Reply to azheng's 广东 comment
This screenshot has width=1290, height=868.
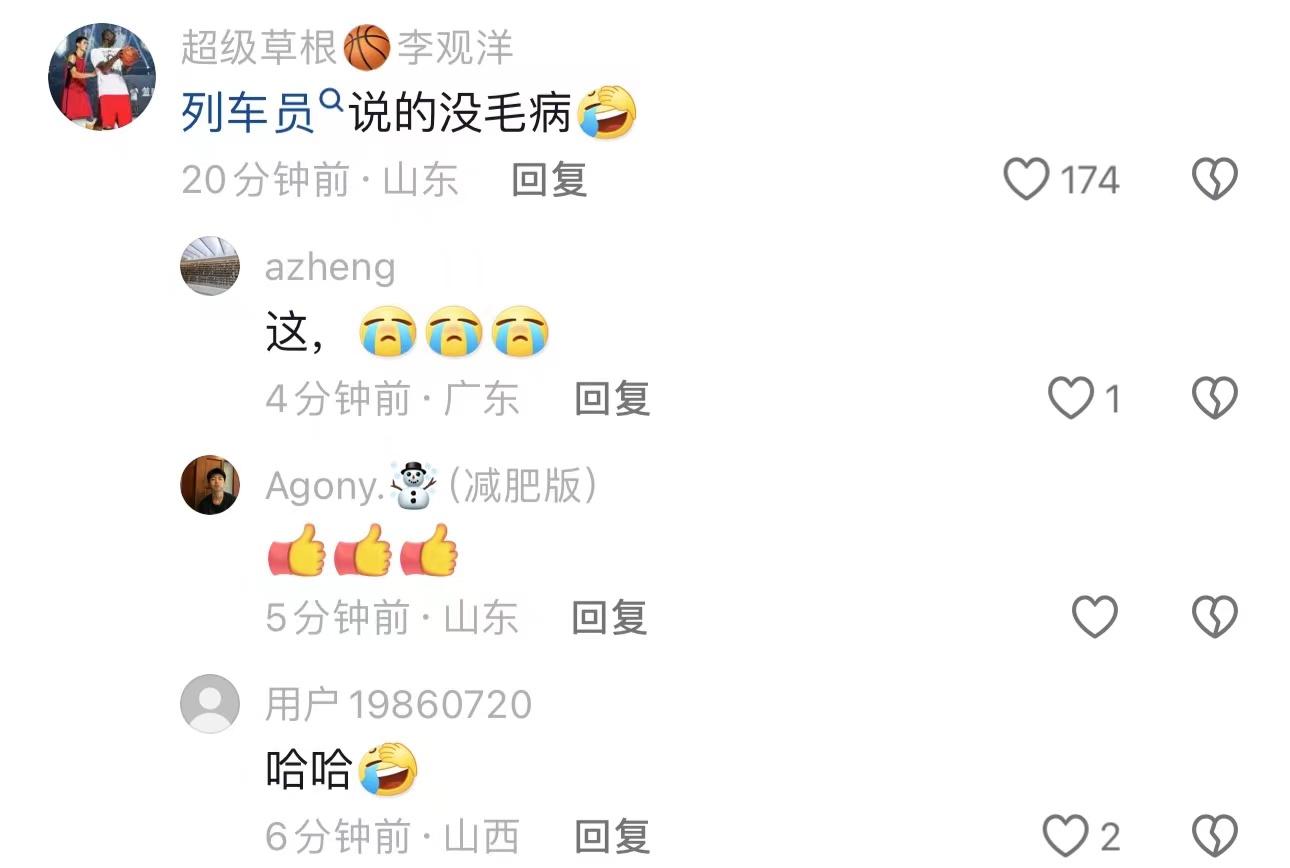[612, 399]
